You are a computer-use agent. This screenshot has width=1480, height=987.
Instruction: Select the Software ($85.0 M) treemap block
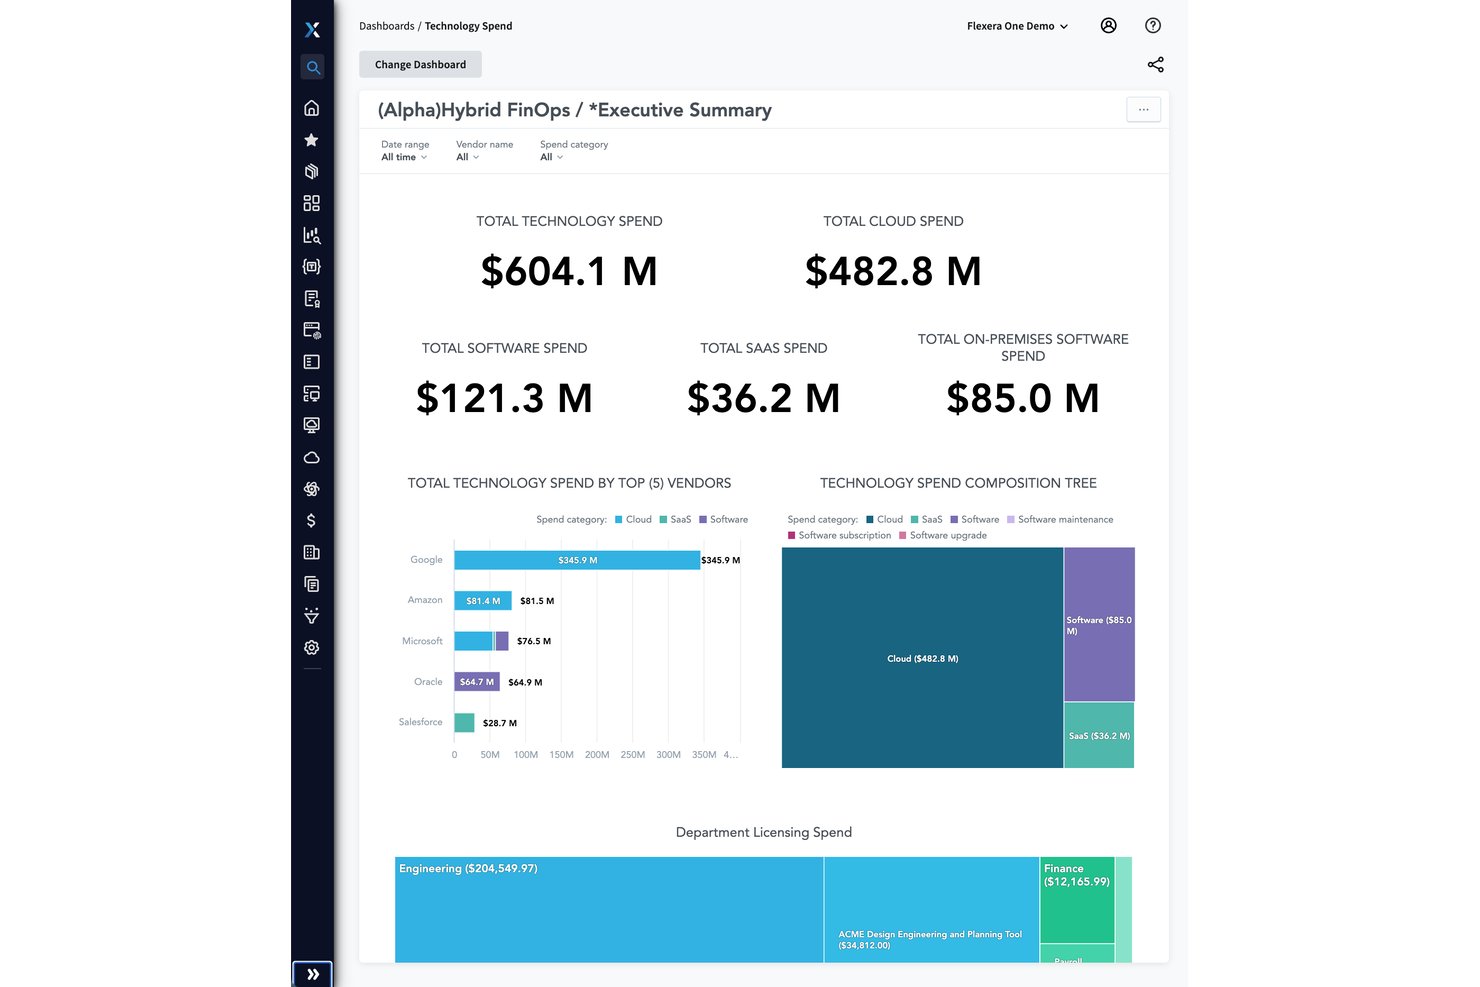coord(1099,624)
